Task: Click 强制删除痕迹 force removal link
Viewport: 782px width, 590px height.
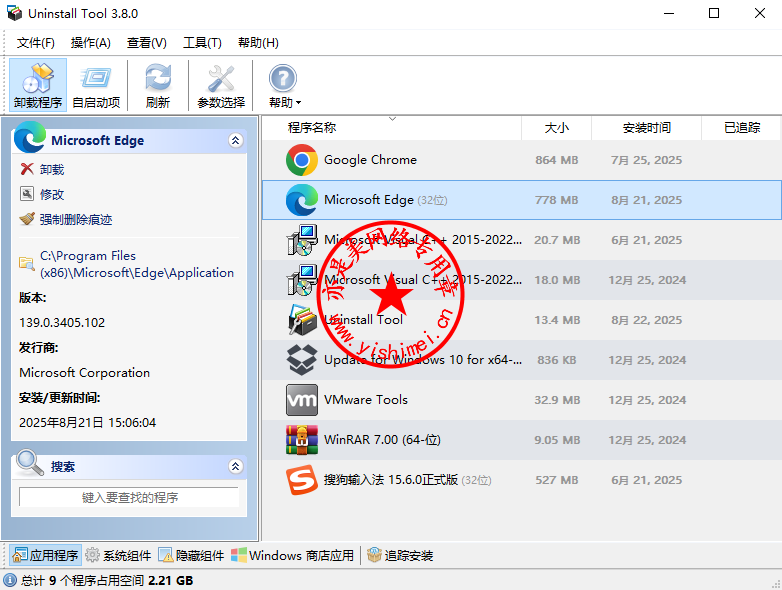Action: 76,219
